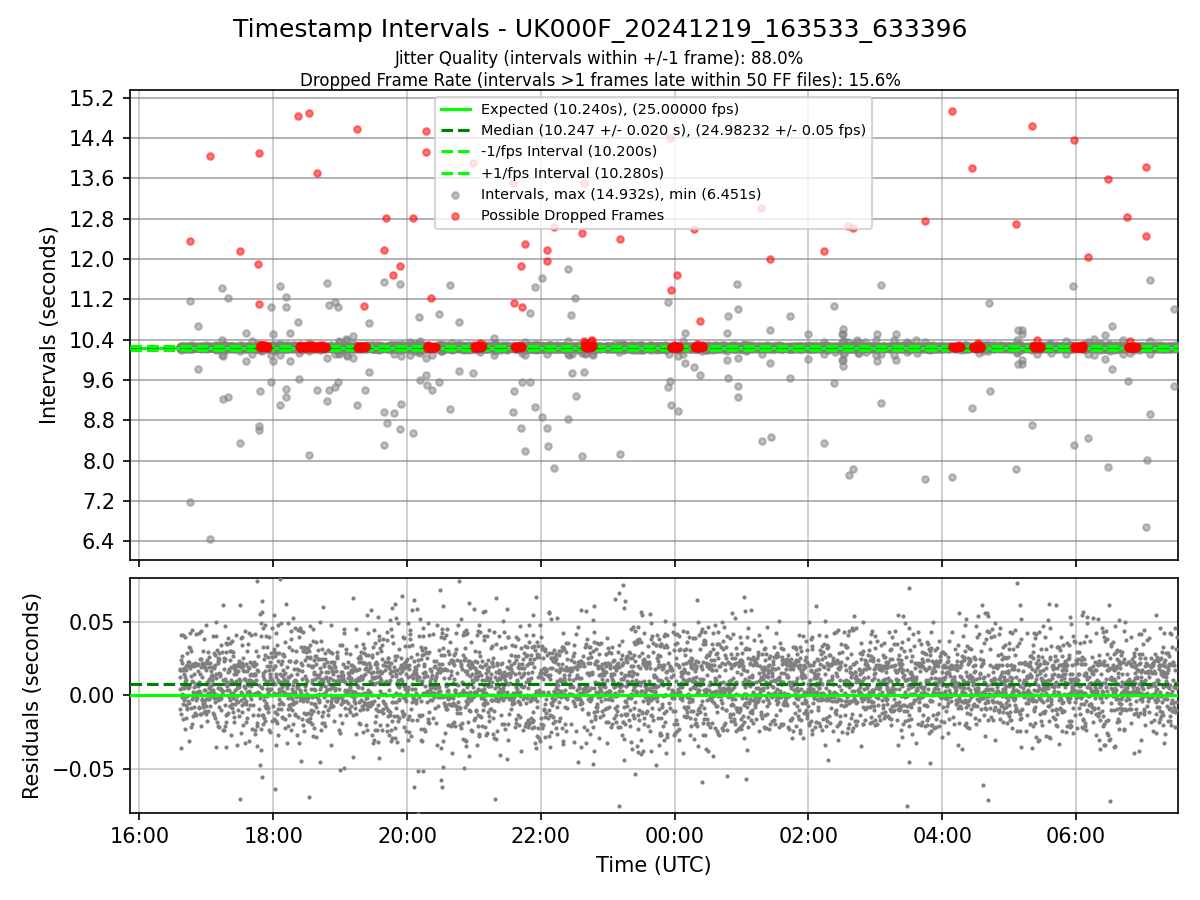Click the red legend marker beside 'Possible Dropped Frames'
The width and height of the screenshot is (1200, 900).
tap(455, 215)
